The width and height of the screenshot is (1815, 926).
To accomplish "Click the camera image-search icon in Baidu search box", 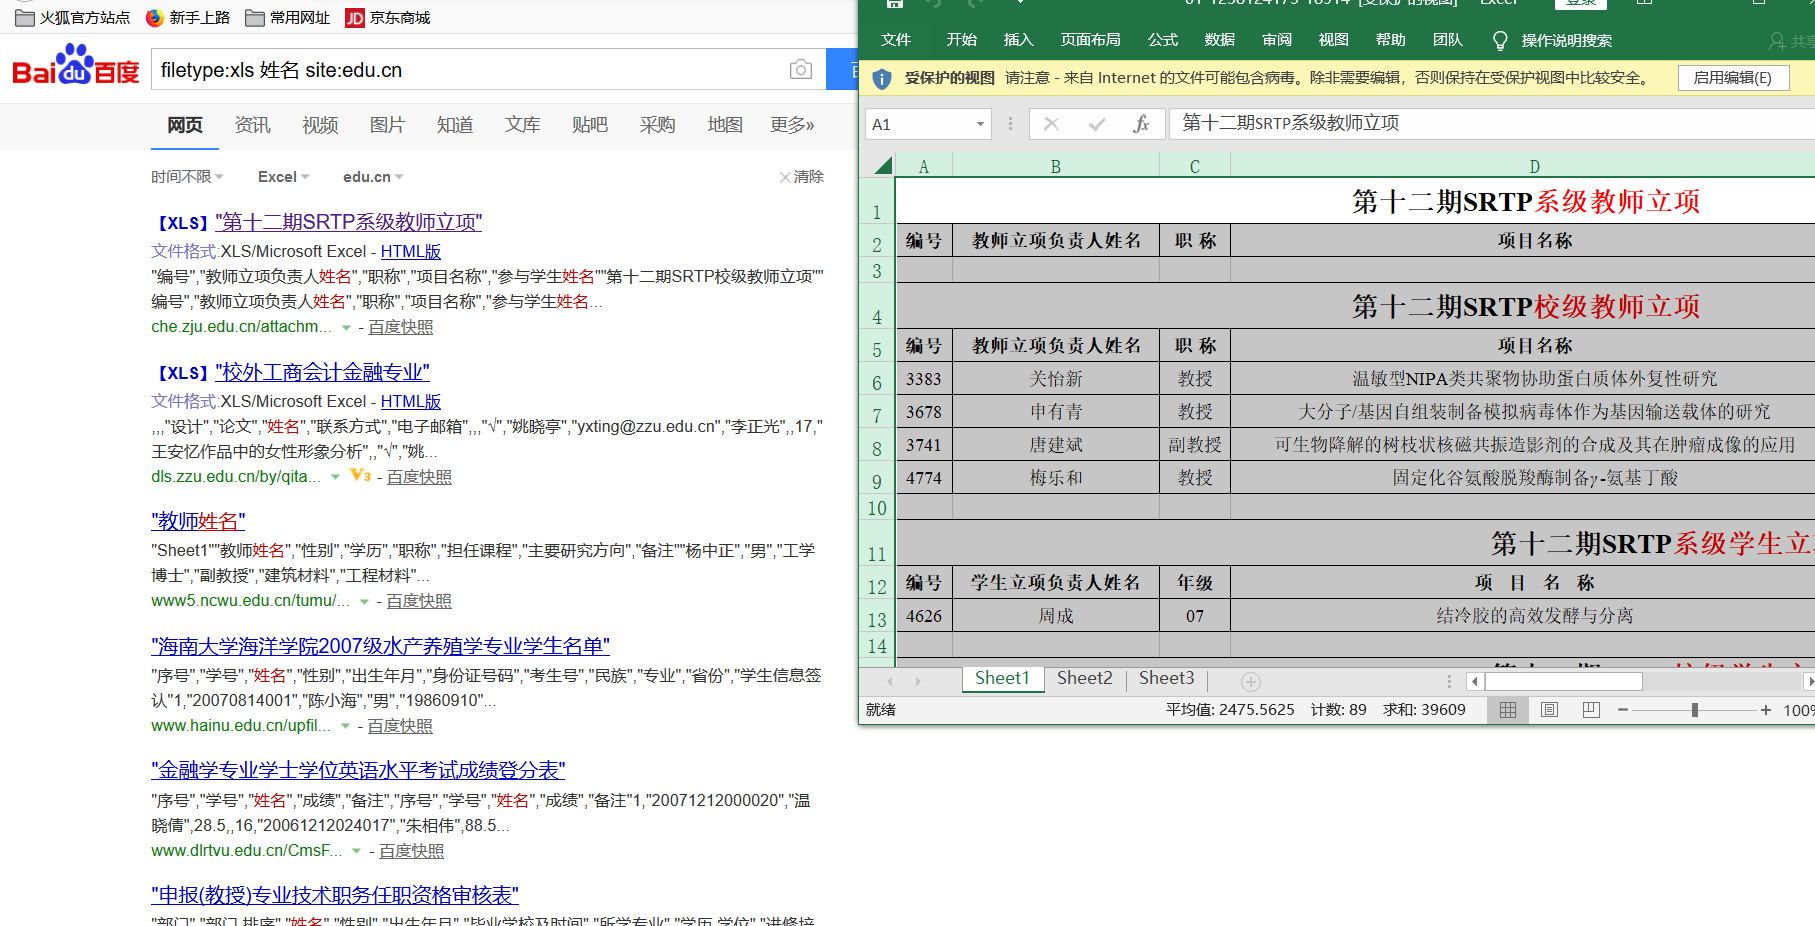I will point(800,70).
